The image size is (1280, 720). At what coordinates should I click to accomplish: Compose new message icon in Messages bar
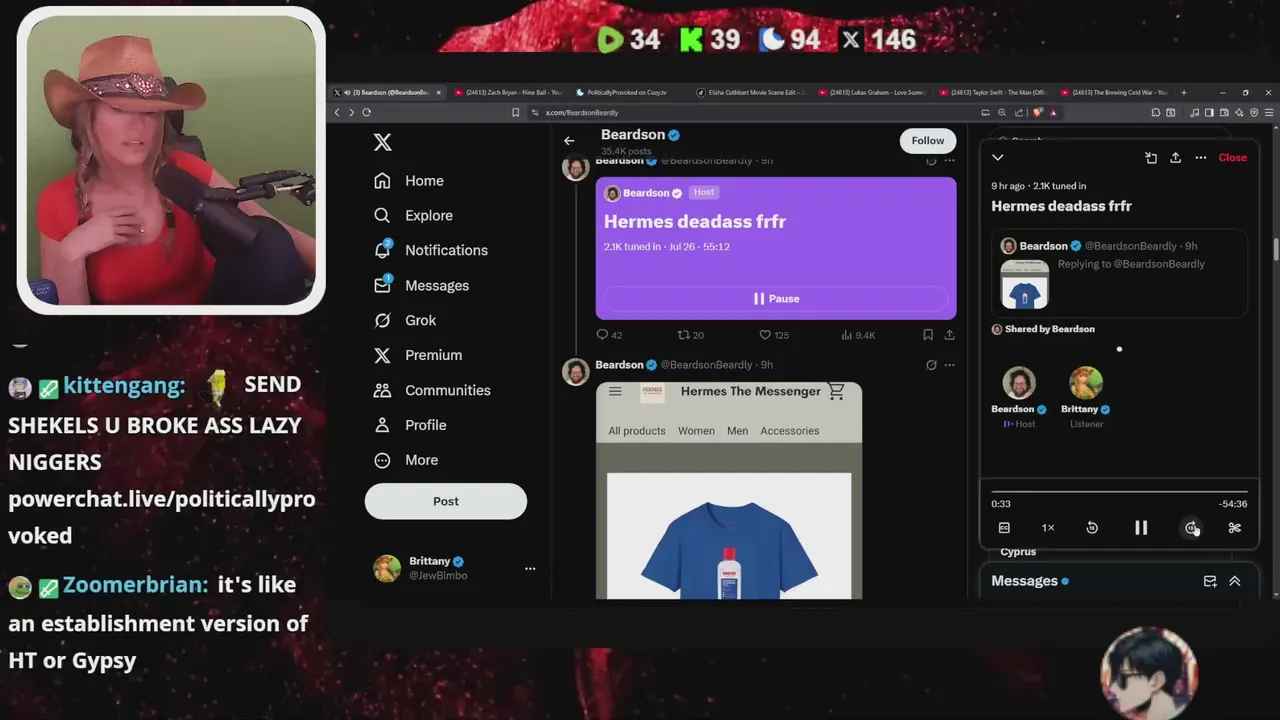point(1210,581)
